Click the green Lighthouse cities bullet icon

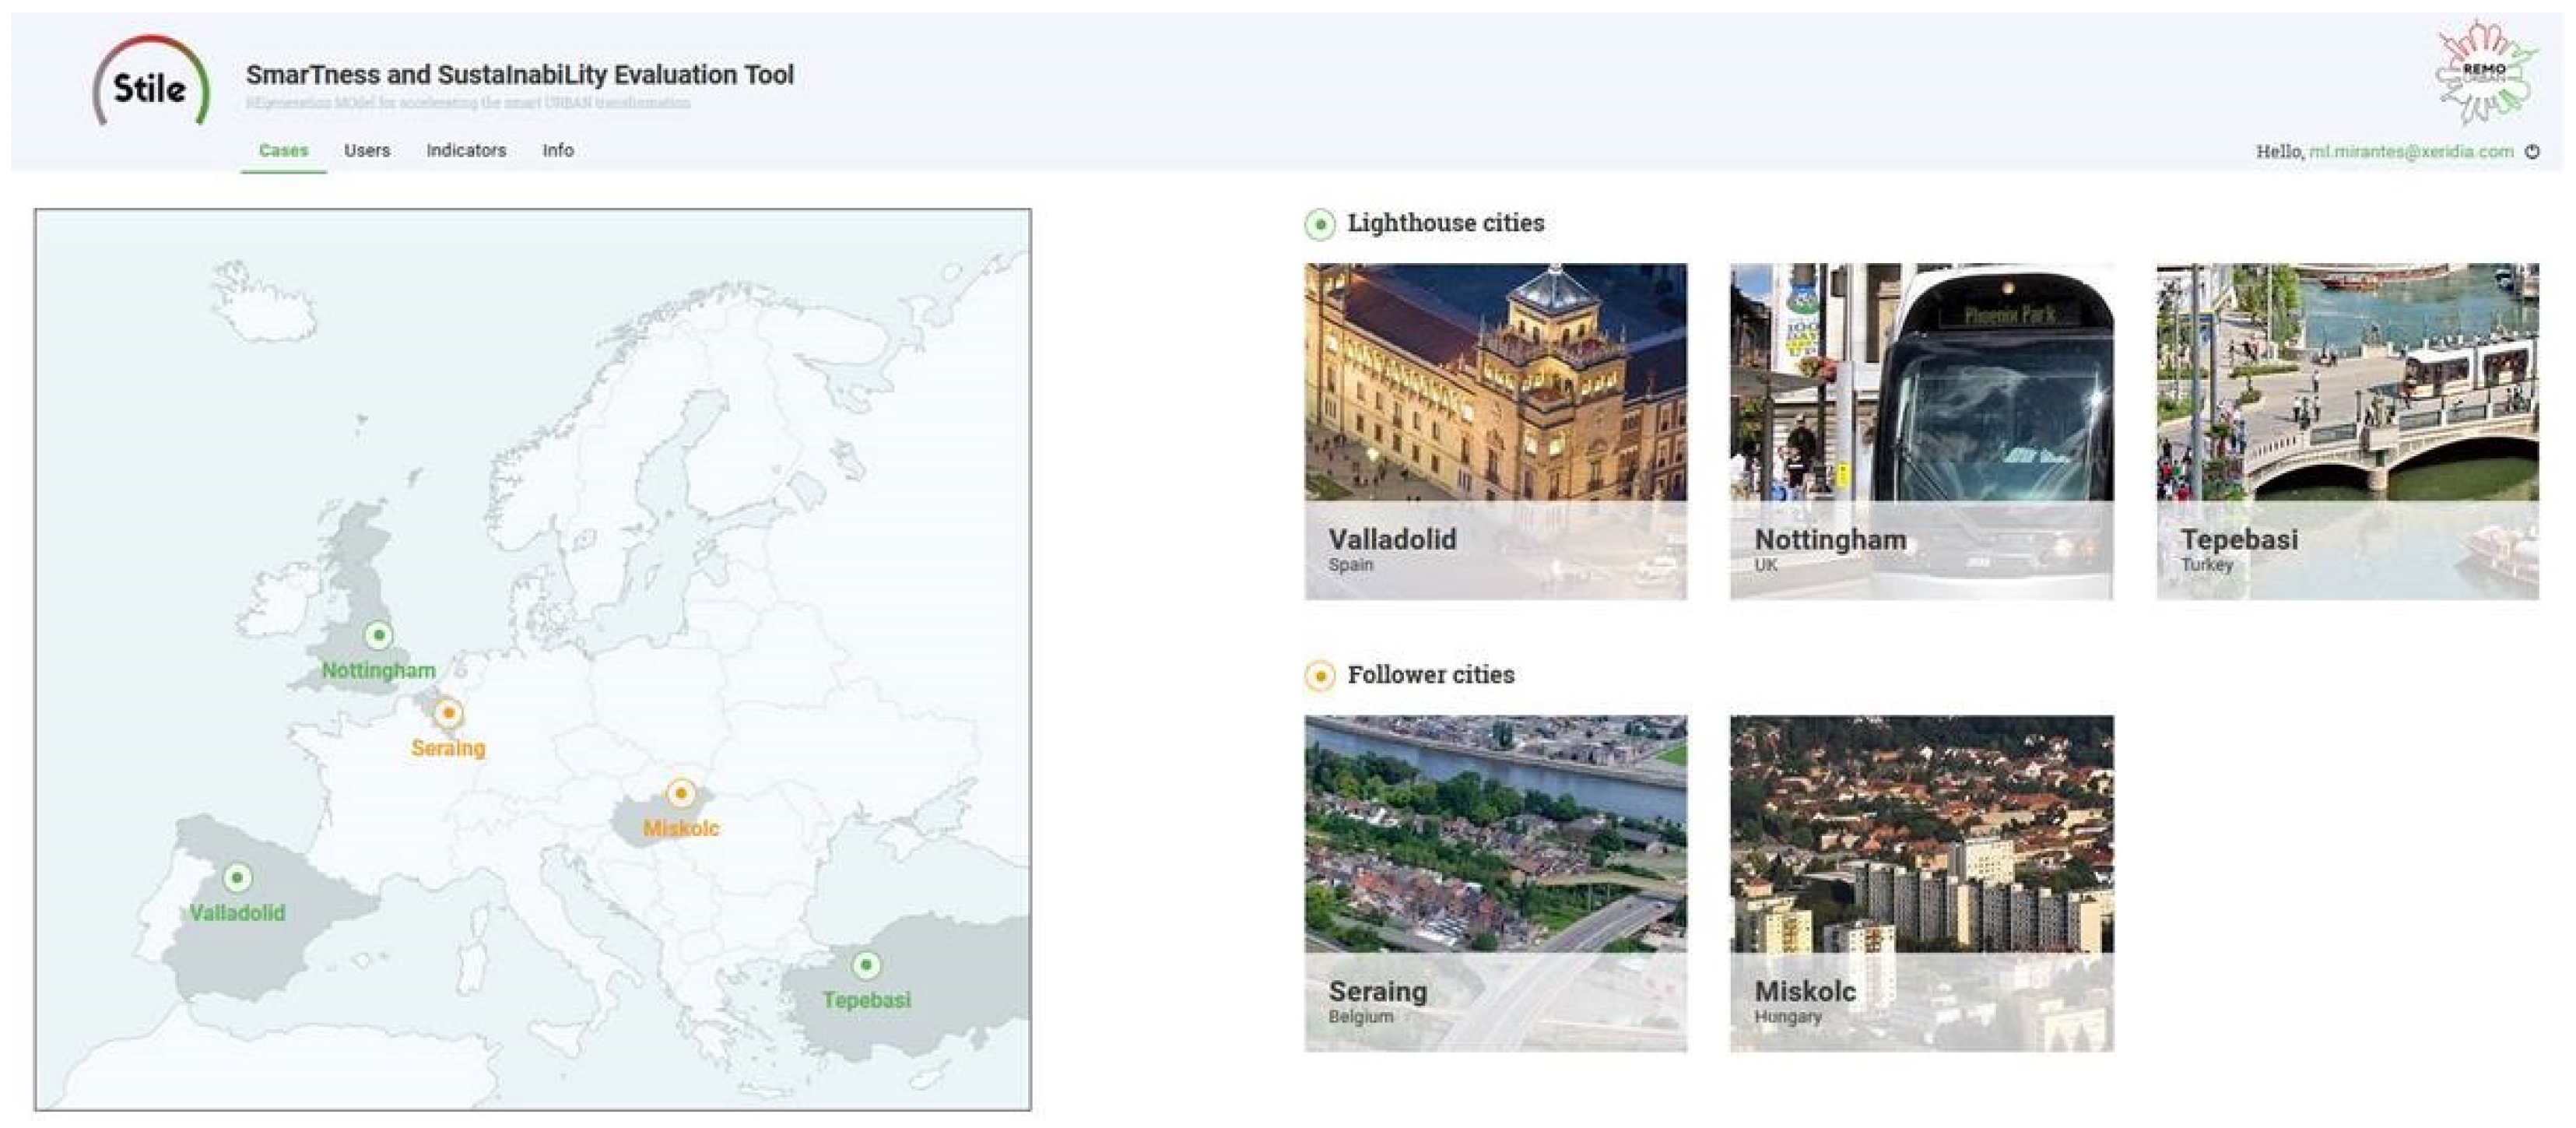[x=1319, y=224]
